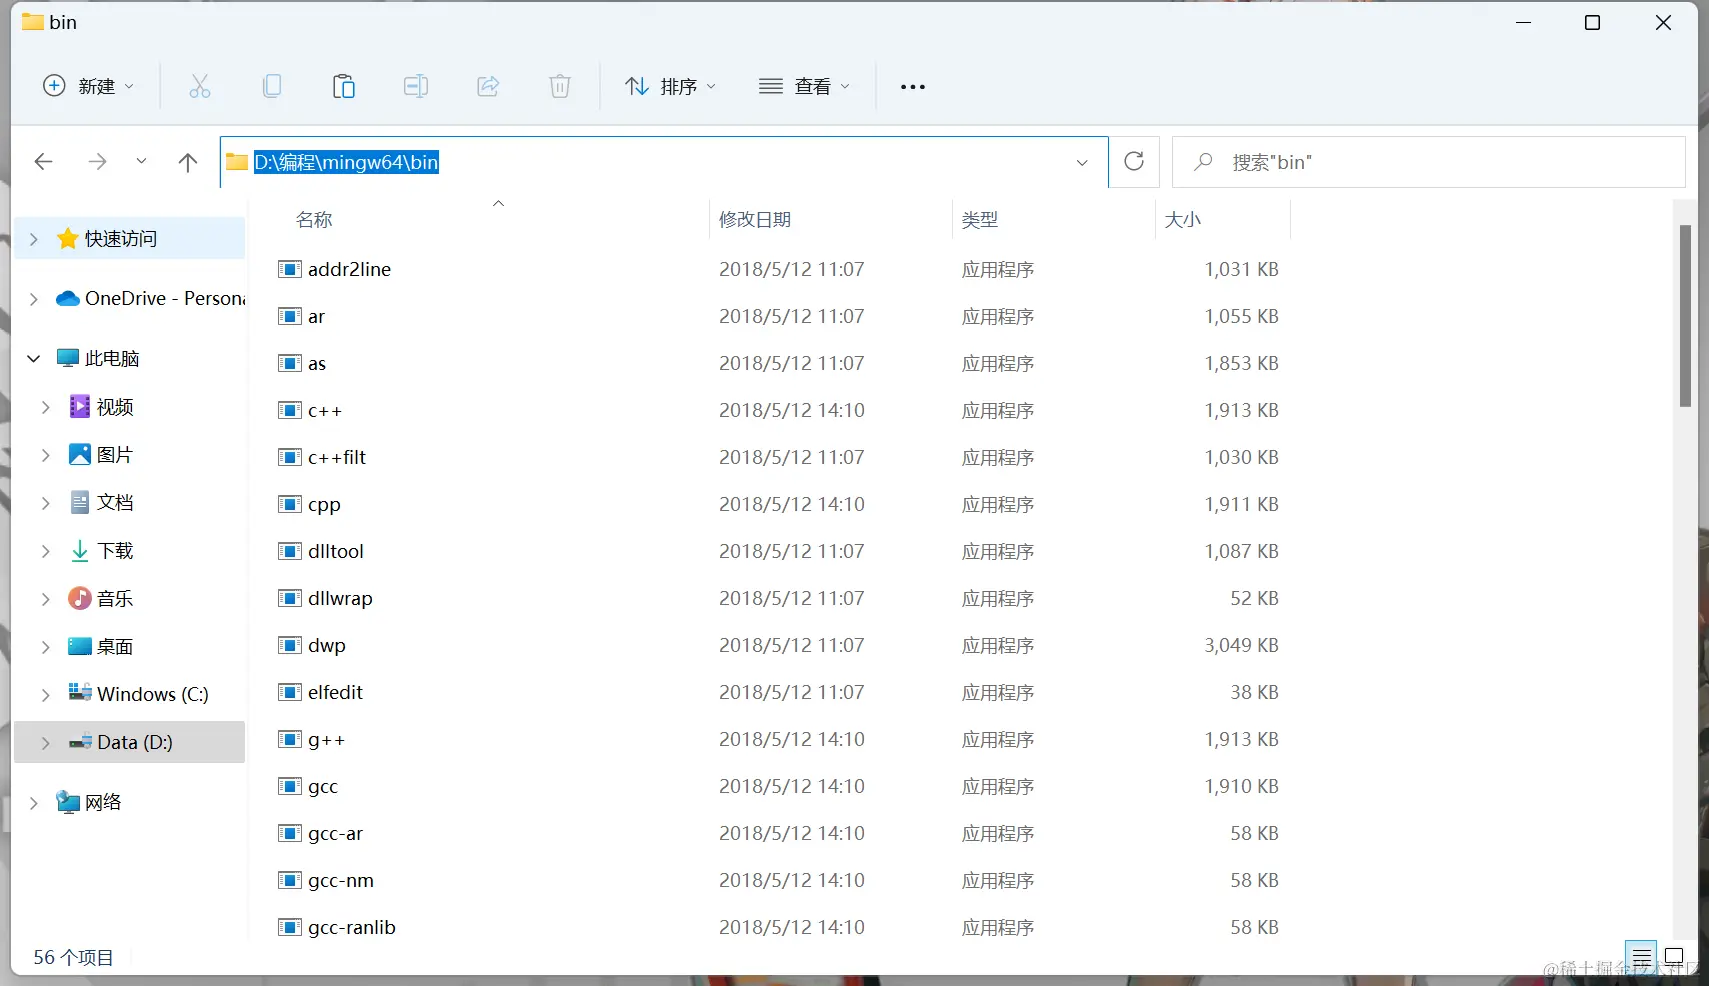Rename using the rename icon
The height and width of the screenshot is (986, 1709).
[x=415, y=86]
